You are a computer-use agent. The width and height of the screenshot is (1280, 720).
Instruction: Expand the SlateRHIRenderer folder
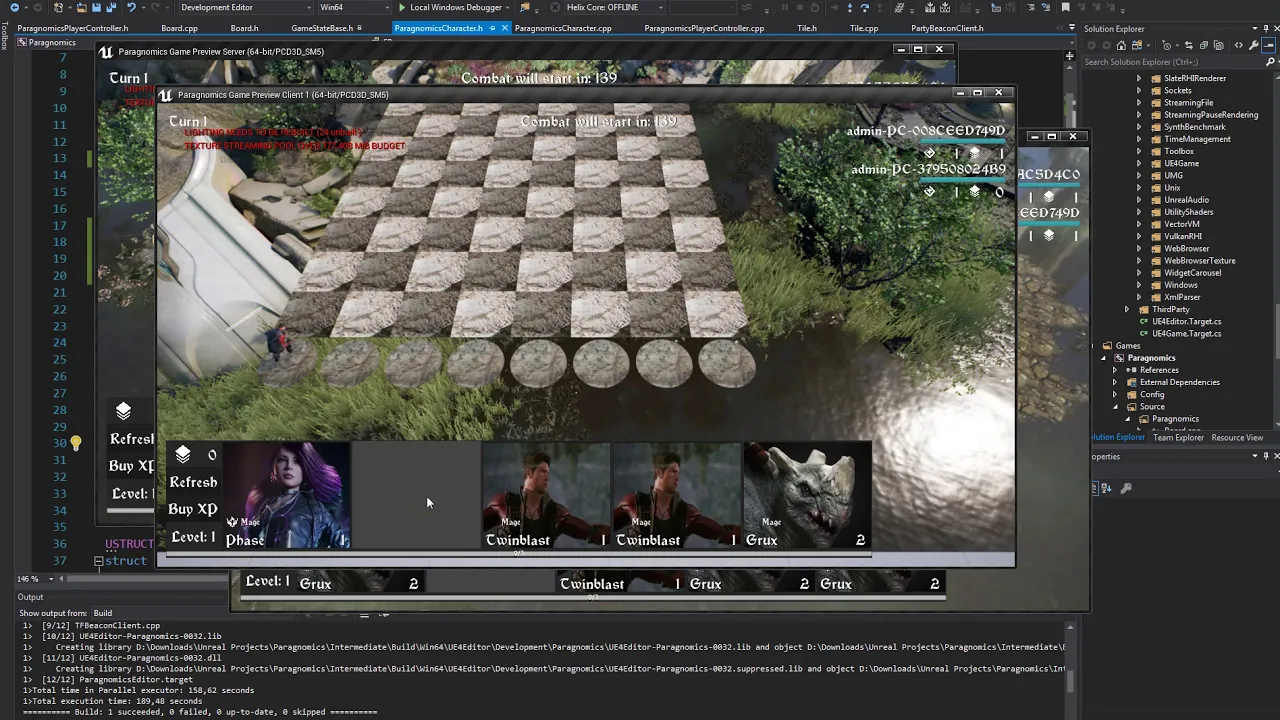1139,78
